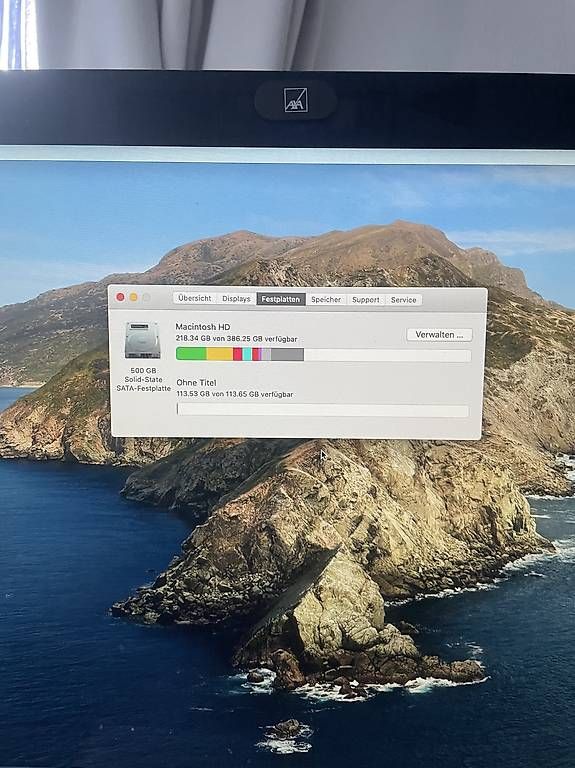This screenshot has height=768, width=575.
Task: Click the Ohne Titel volume name
Action: coord(196,383)
